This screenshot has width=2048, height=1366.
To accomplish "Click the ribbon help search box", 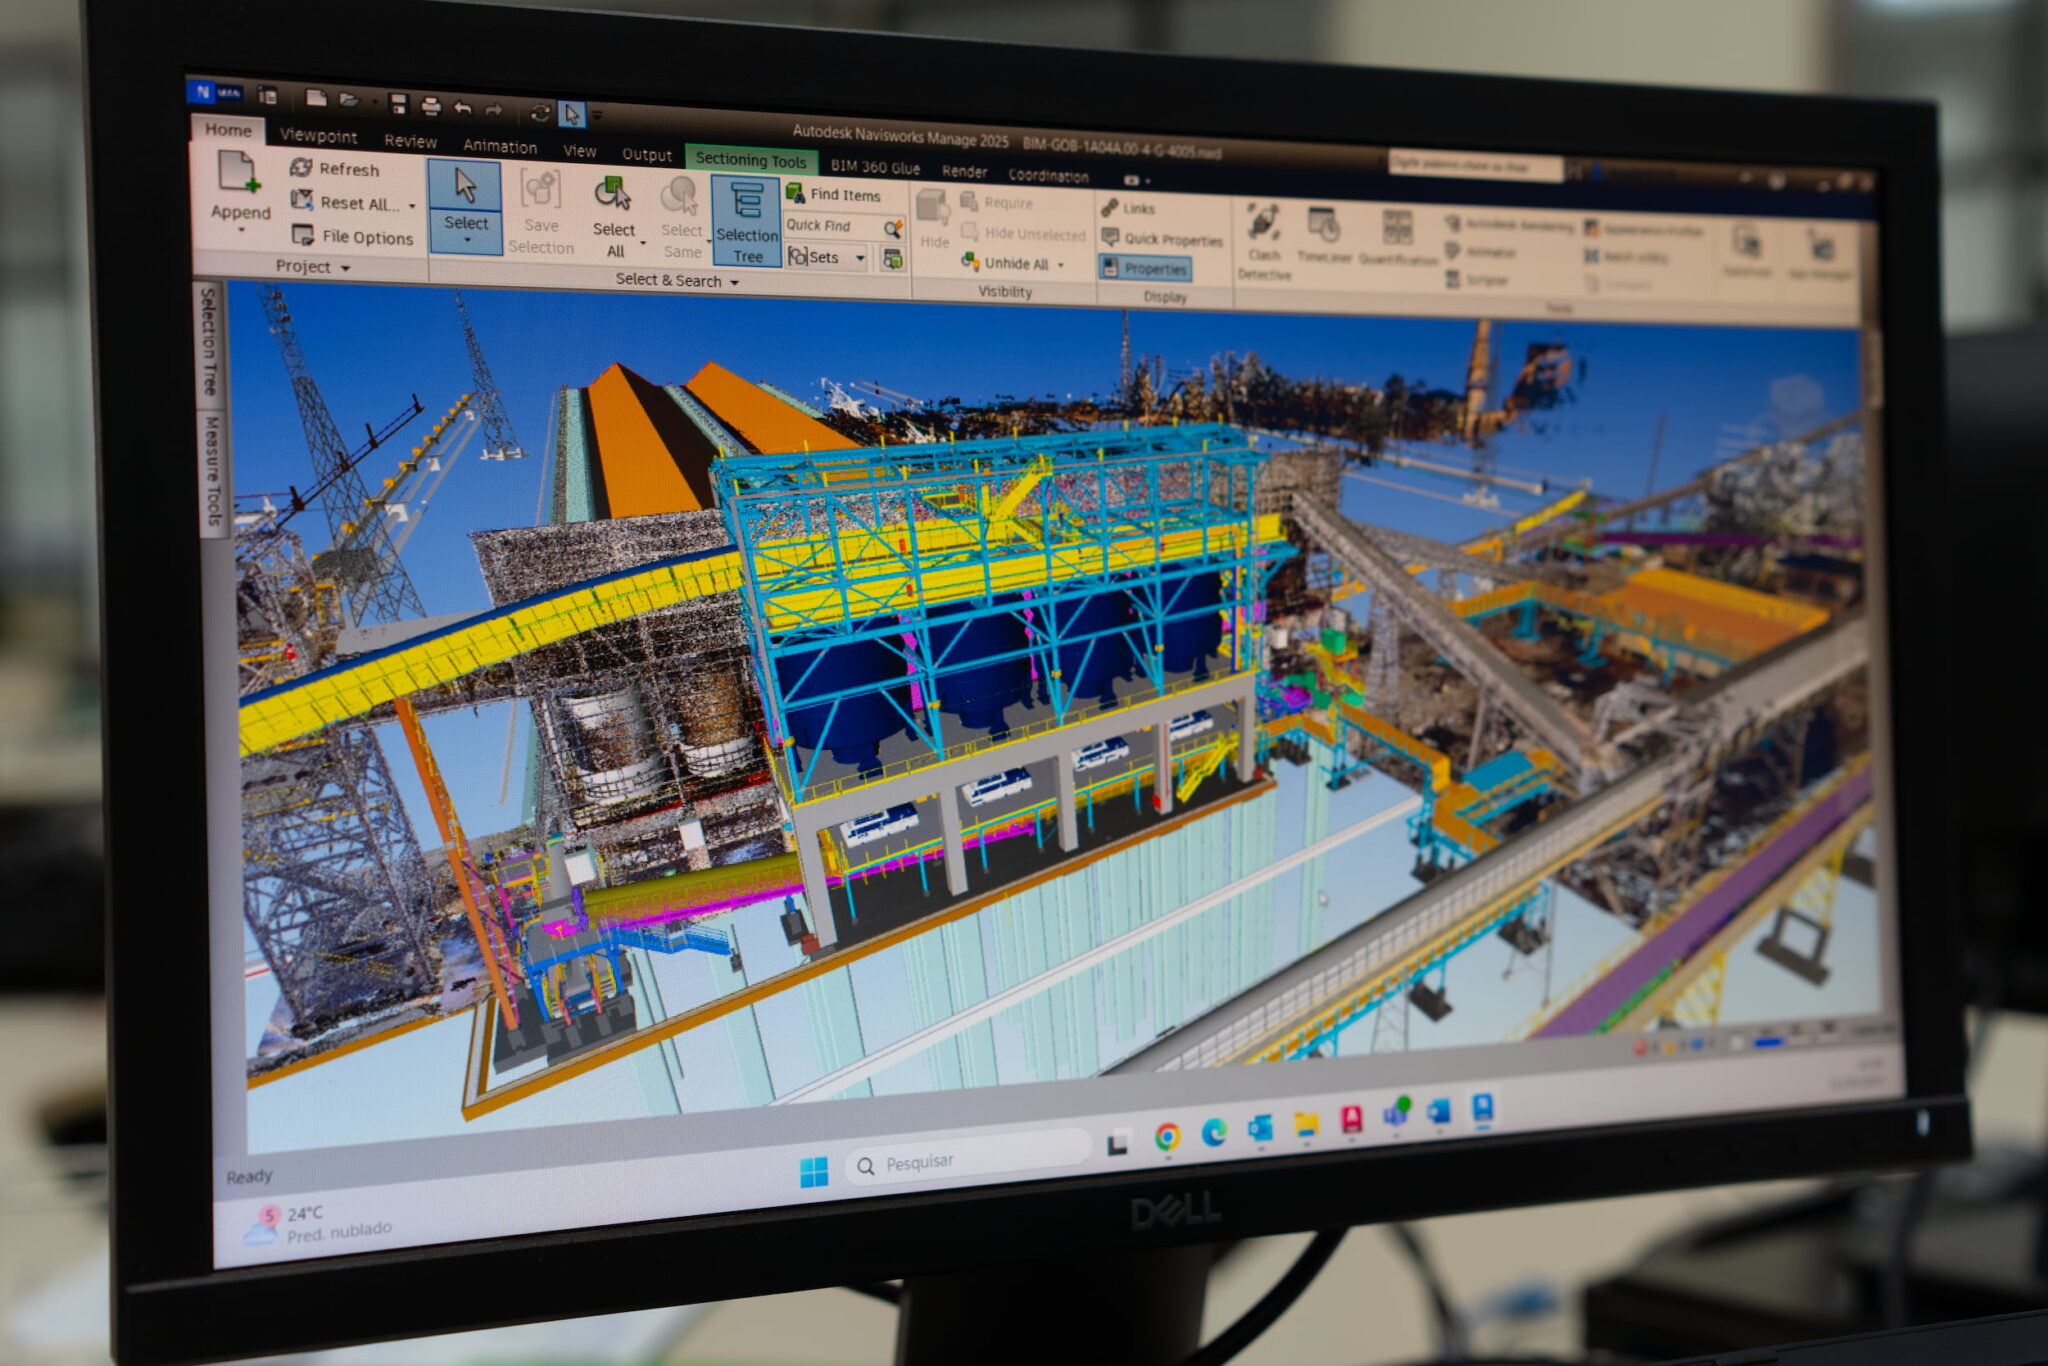I will click(x=1475, y=166).
